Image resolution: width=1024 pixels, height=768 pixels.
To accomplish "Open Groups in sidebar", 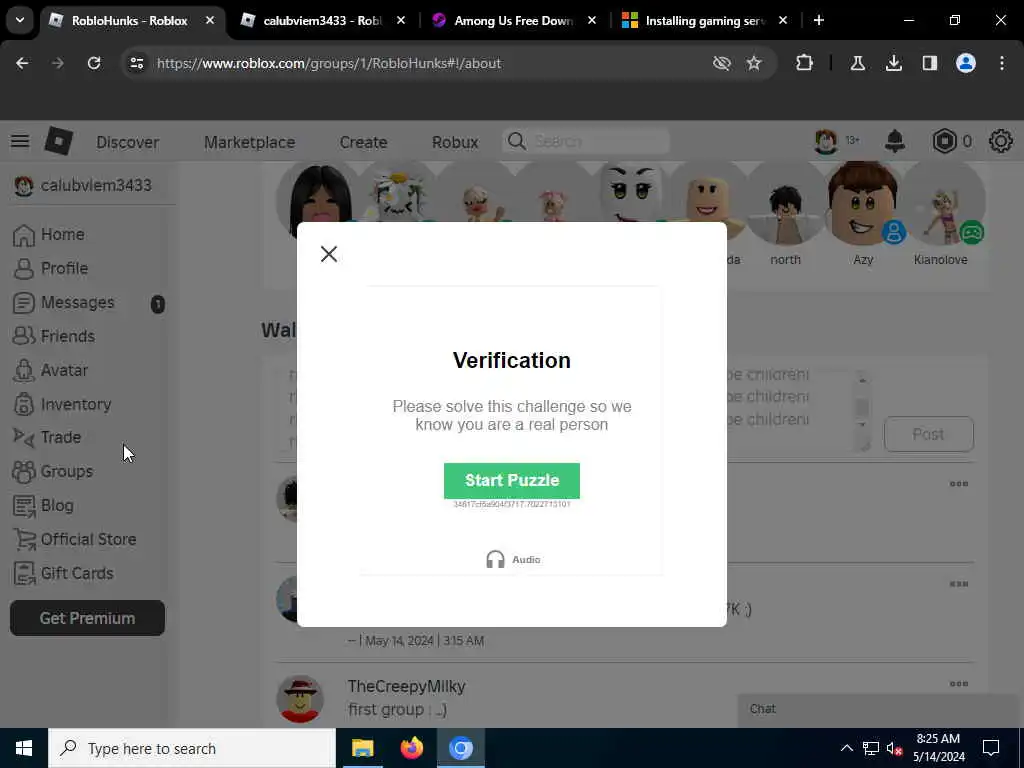I will (x=53, y=471).
